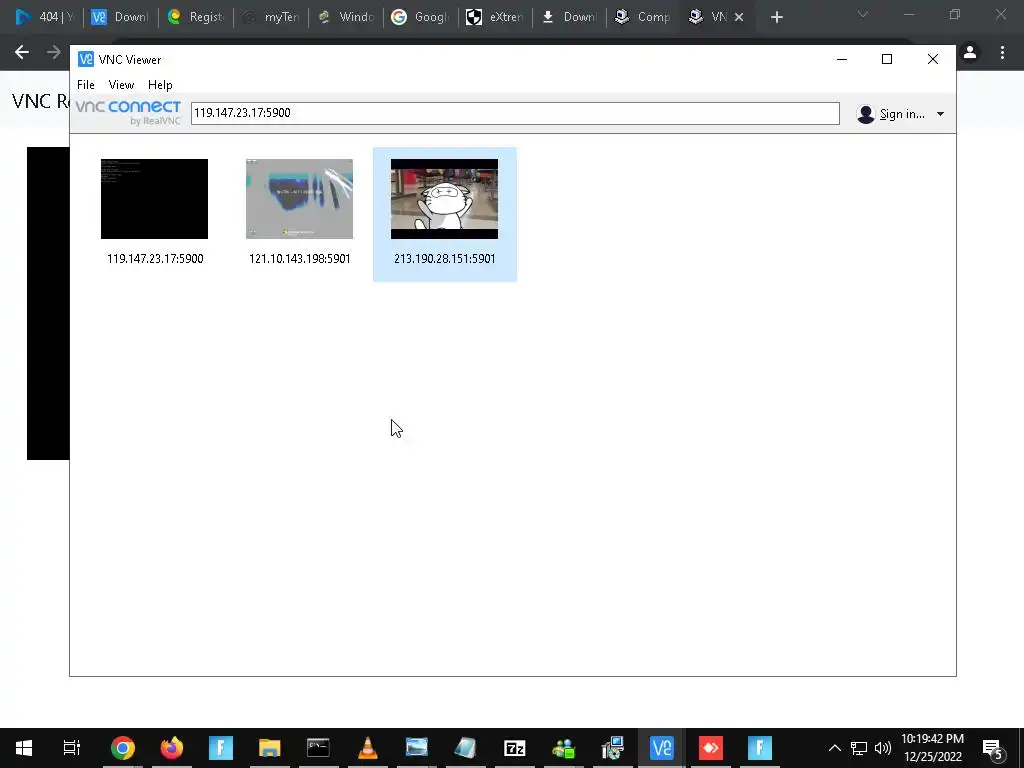The height and width of the screenshot is (768, 1024).
Task: Click the browser back arrow
Action: 22,52
